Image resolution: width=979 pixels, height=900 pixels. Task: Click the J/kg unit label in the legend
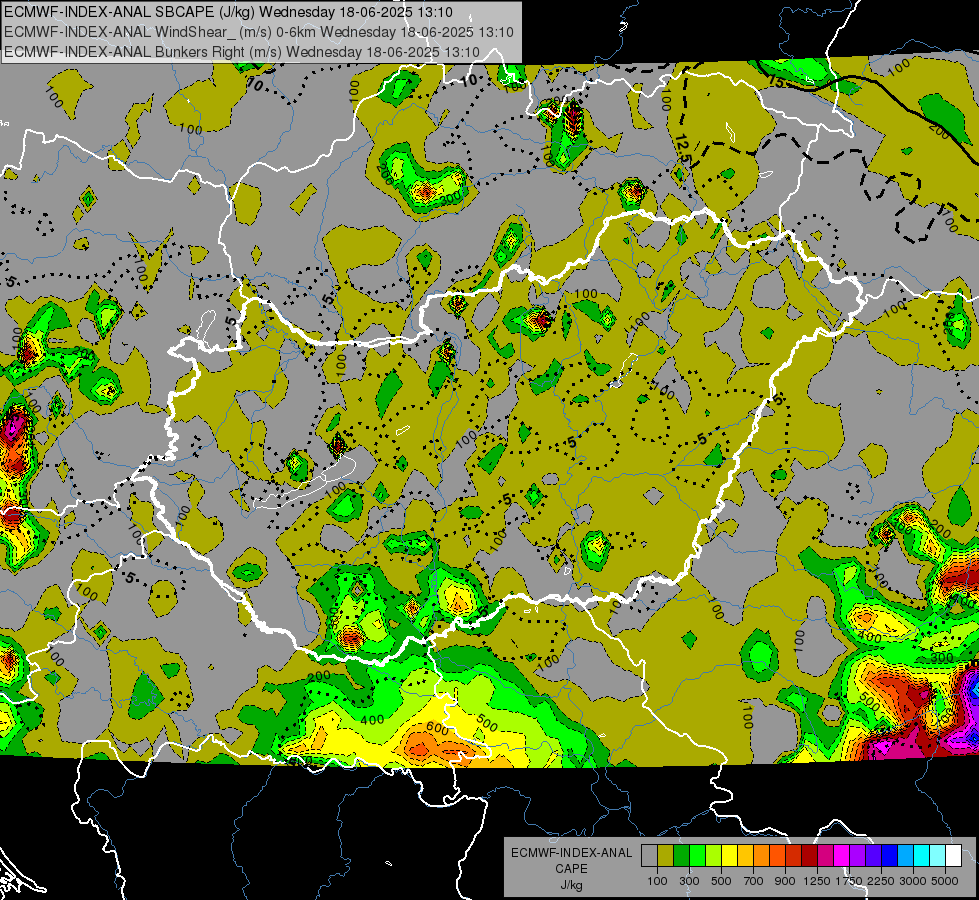[571, 885]
